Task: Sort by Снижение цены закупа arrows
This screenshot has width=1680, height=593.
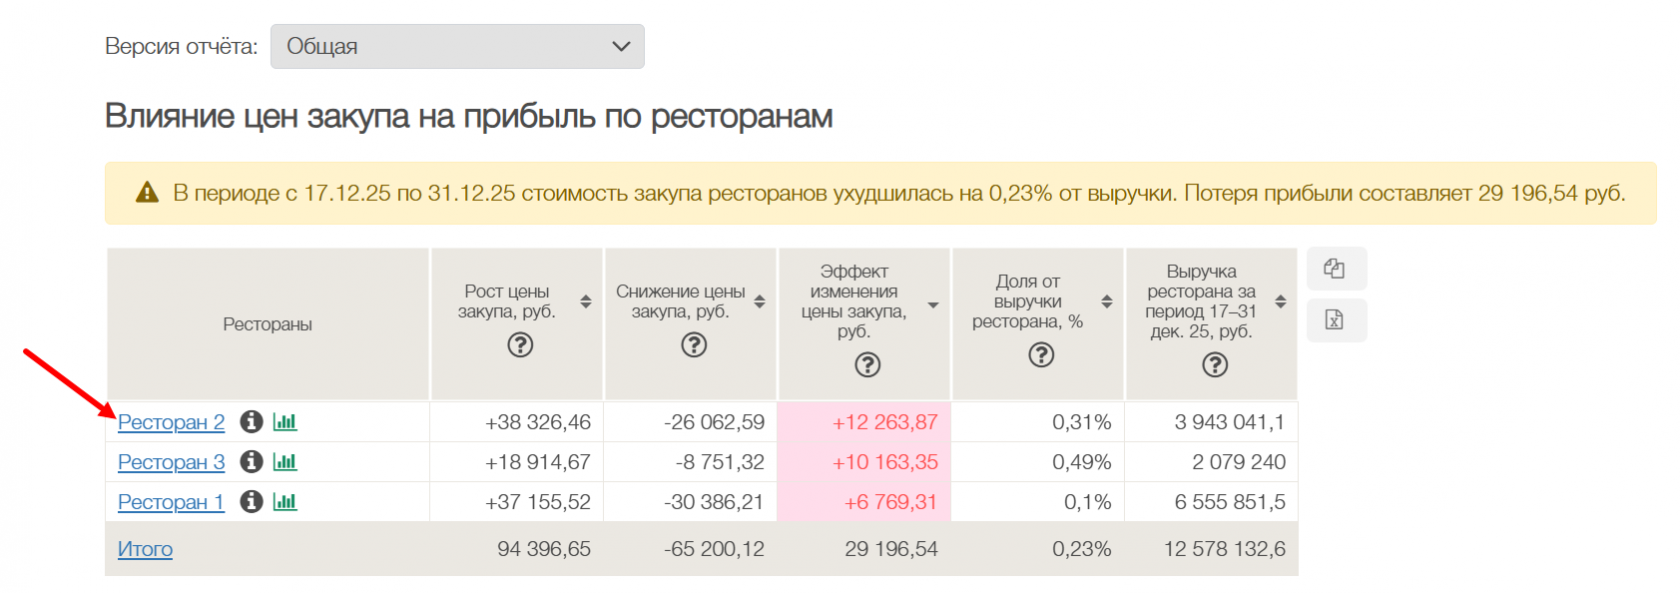Action: (760, 302)
